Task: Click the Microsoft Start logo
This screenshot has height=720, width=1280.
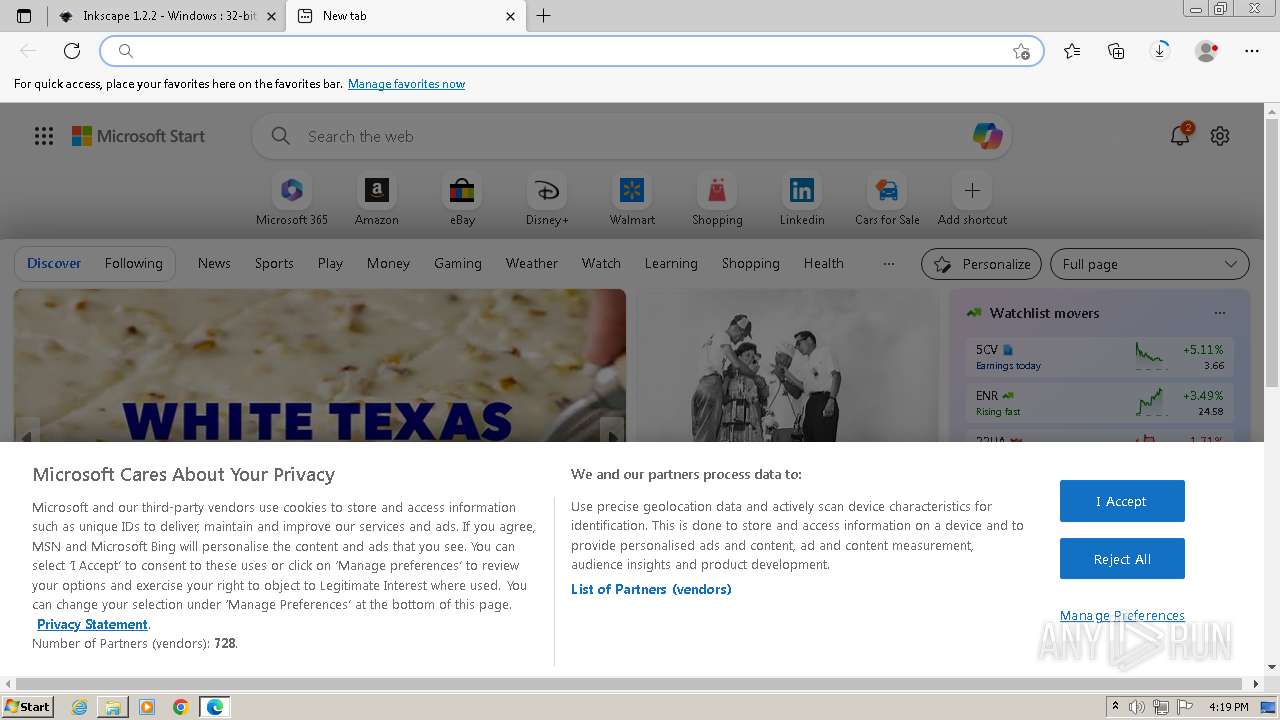Action: pyautogui.click(x=138, y=136)
